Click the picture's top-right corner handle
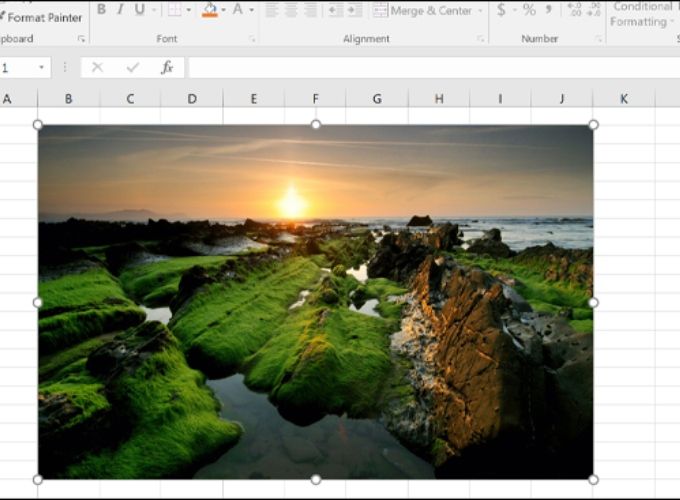The image size is (680, 500). (593, 125)
